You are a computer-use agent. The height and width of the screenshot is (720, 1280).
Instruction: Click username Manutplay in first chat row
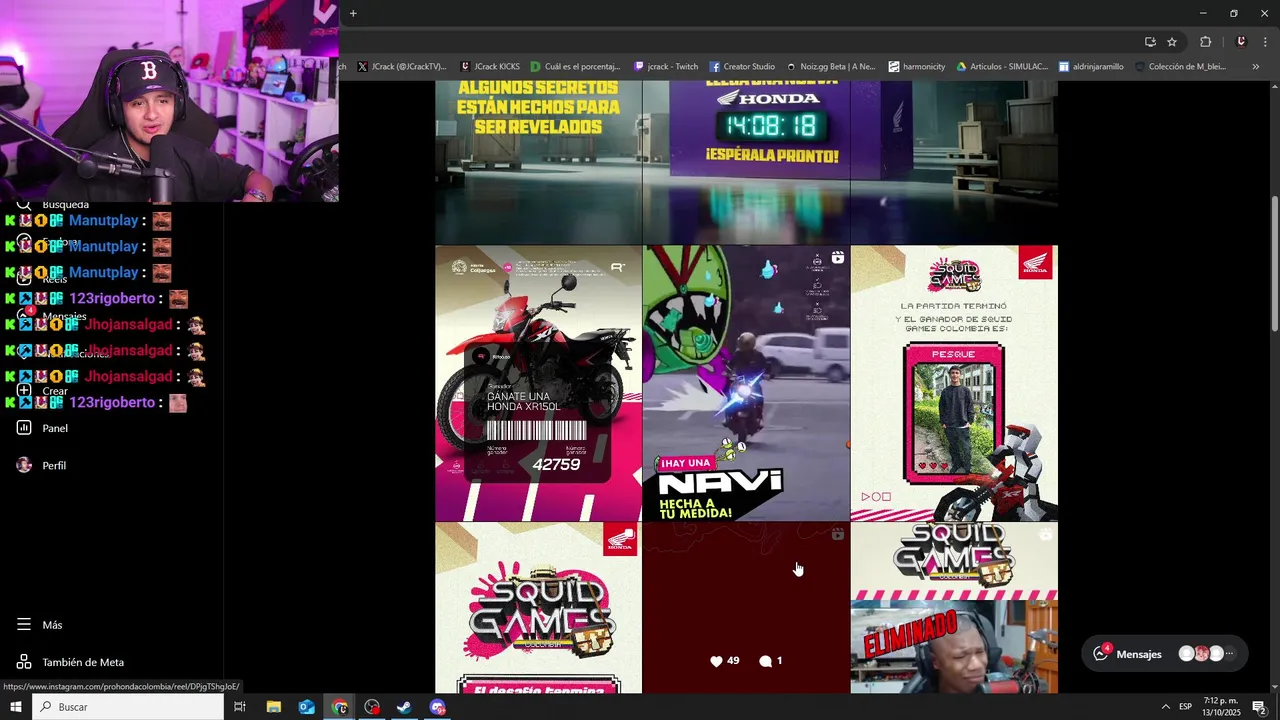coord(103,220)
